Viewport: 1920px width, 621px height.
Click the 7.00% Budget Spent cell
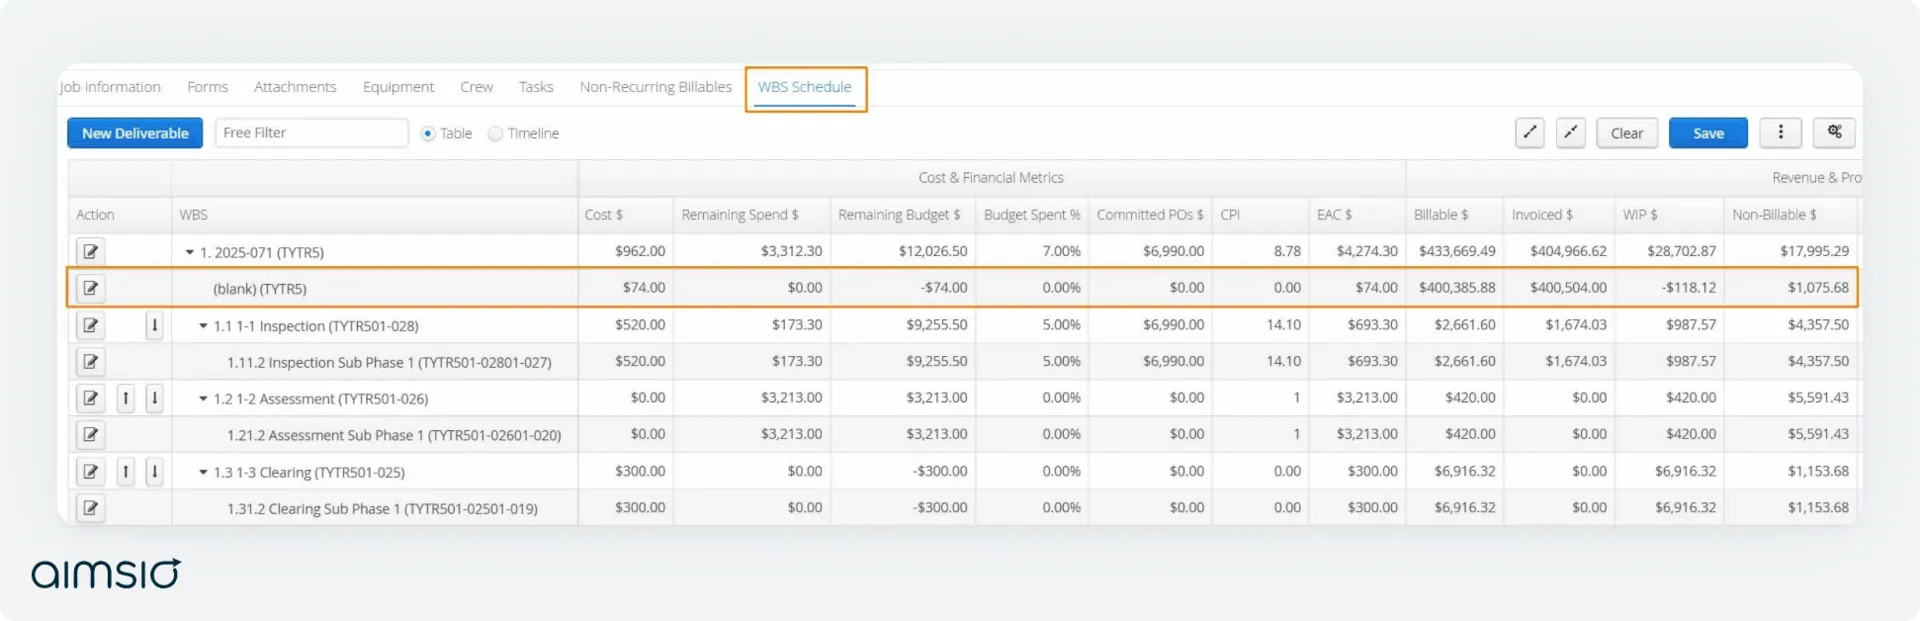tap(1032, 251)
